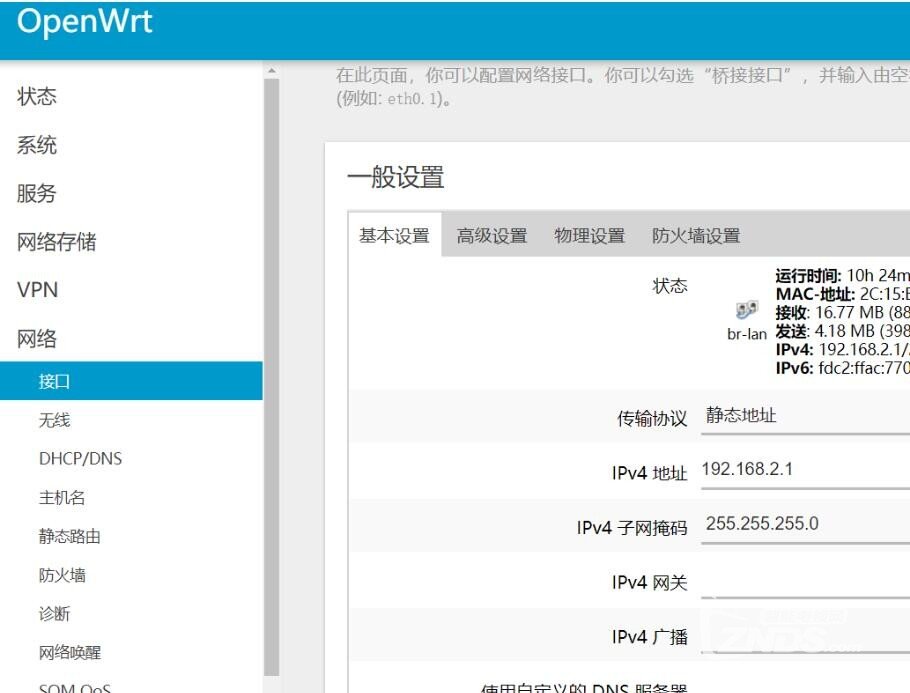910x693 pixels.
Task: Click the IPv4 子网掩码 field 255.255.255.0
Action: [x=806, y=525]
